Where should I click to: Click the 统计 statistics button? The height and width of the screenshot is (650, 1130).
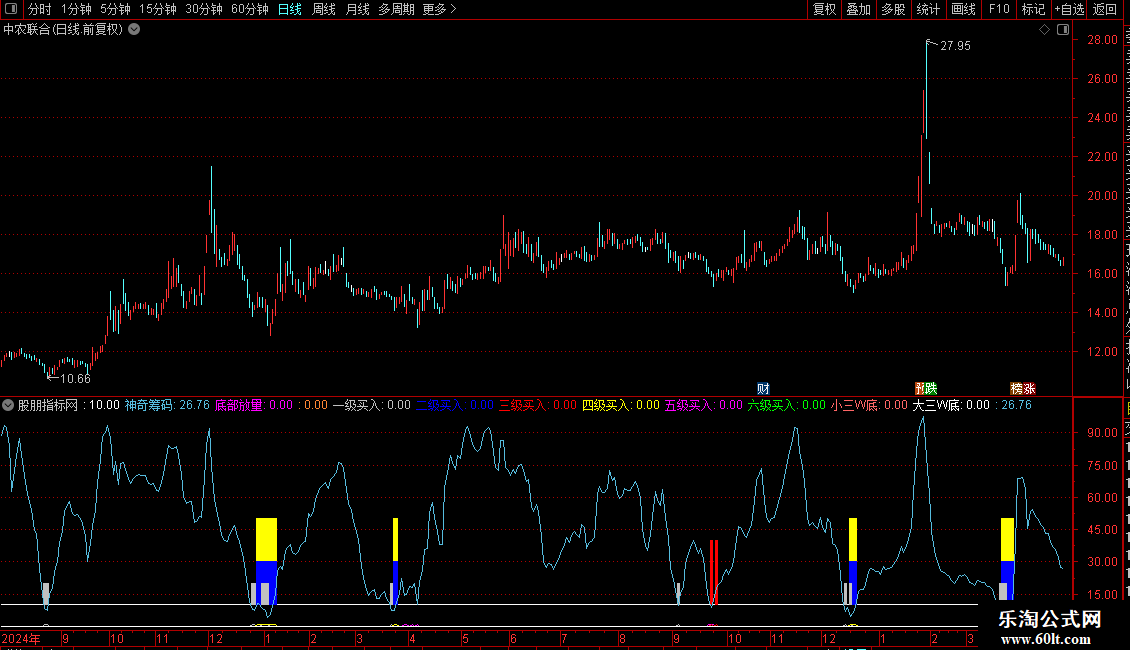coord(927,9)
